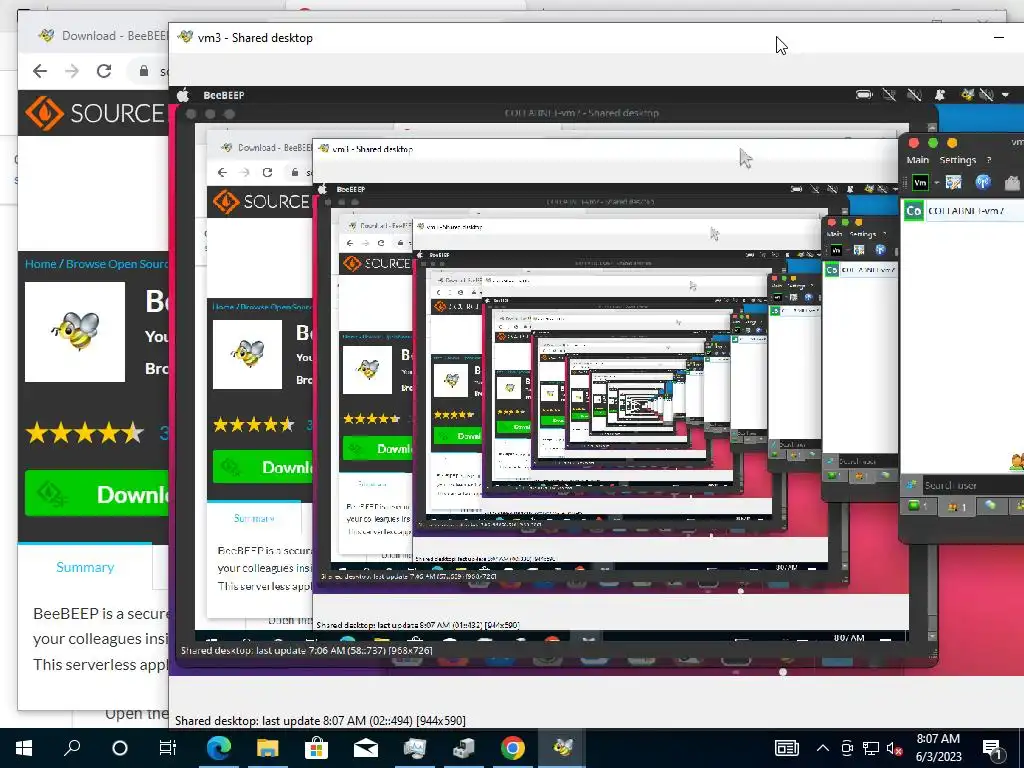Go back in the outer Chrome window
This screenshot has height=768, width=1024.
click(40, 71)
